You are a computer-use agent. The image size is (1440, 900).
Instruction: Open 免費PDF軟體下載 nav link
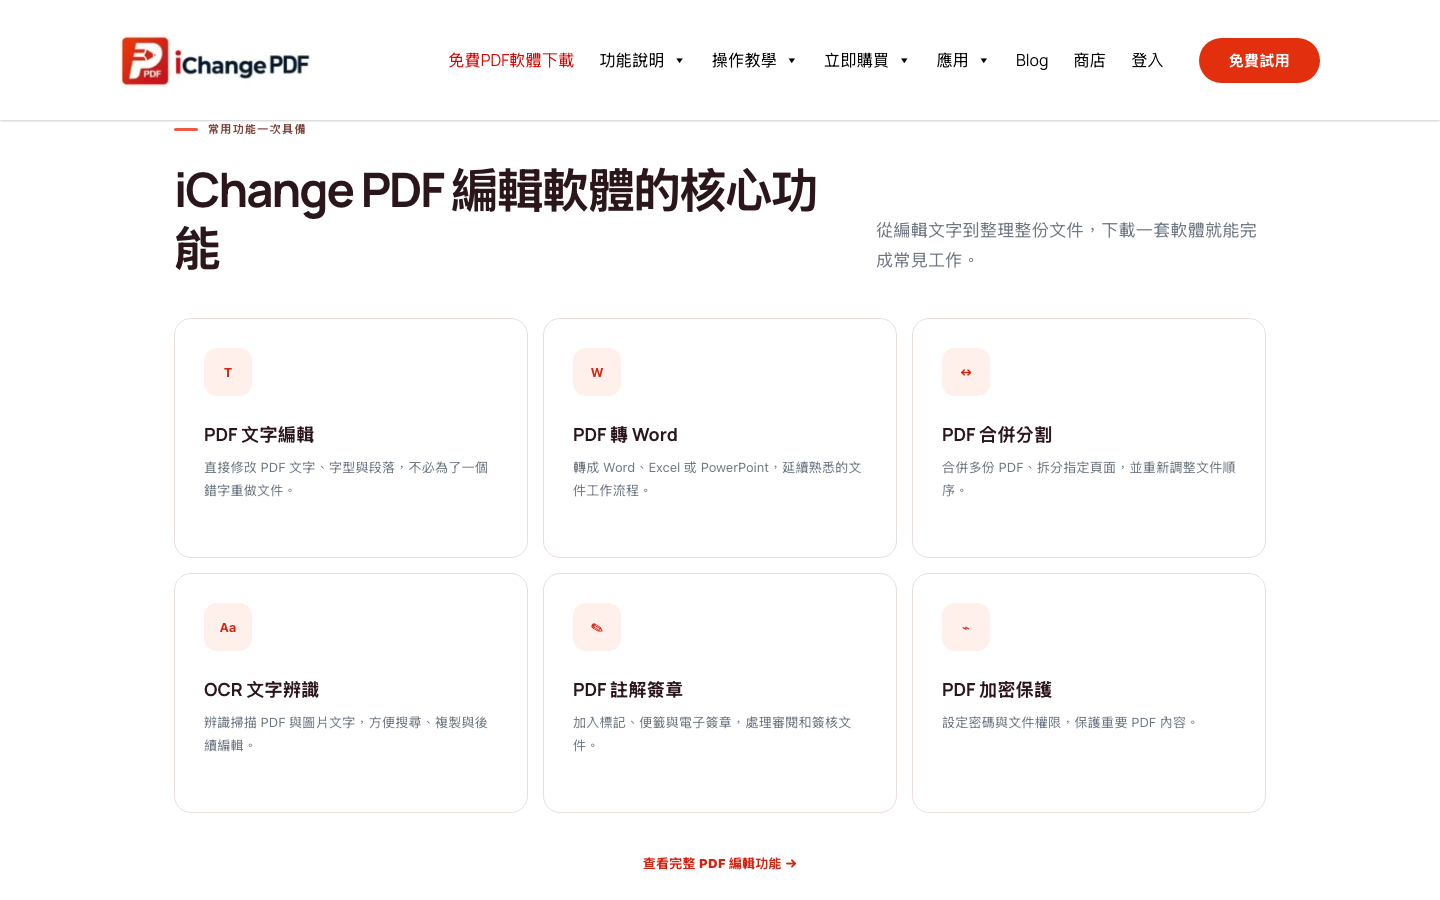[x=511, y=60]
